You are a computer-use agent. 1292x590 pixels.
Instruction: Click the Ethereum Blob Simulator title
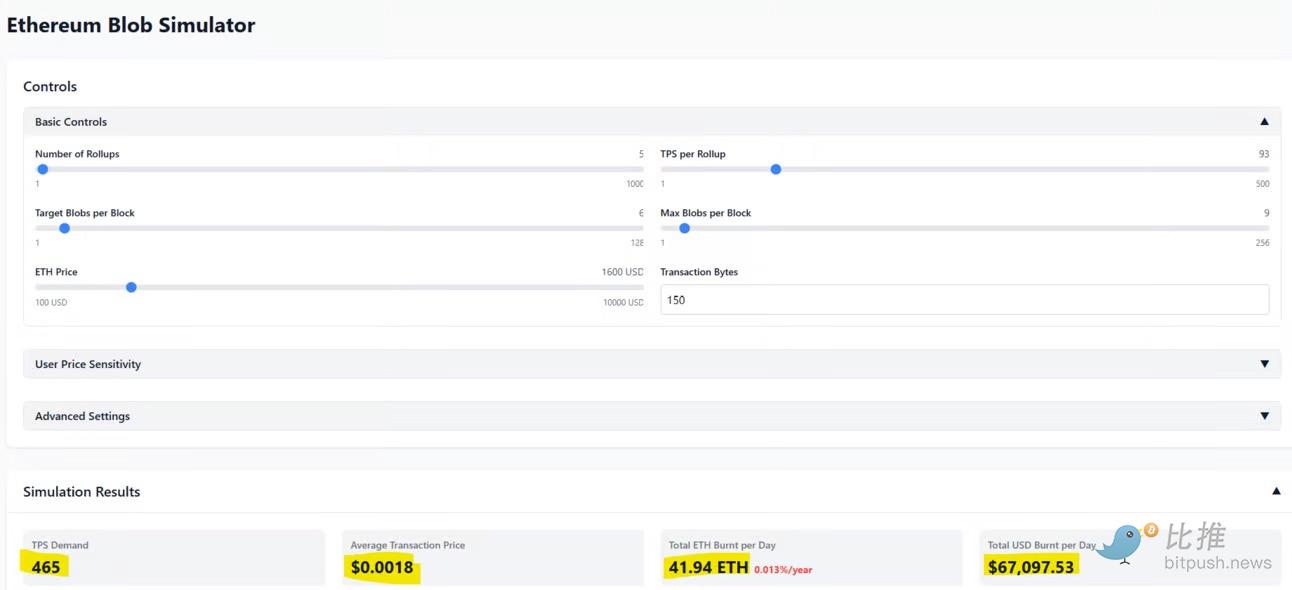point(131,25)
